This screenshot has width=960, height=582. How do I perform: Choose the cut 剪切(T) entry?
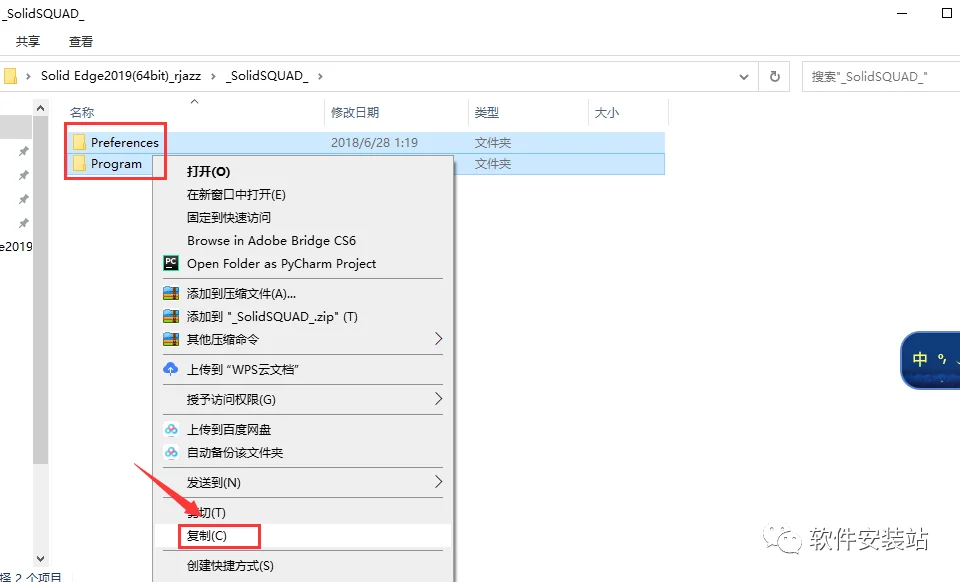206,512
